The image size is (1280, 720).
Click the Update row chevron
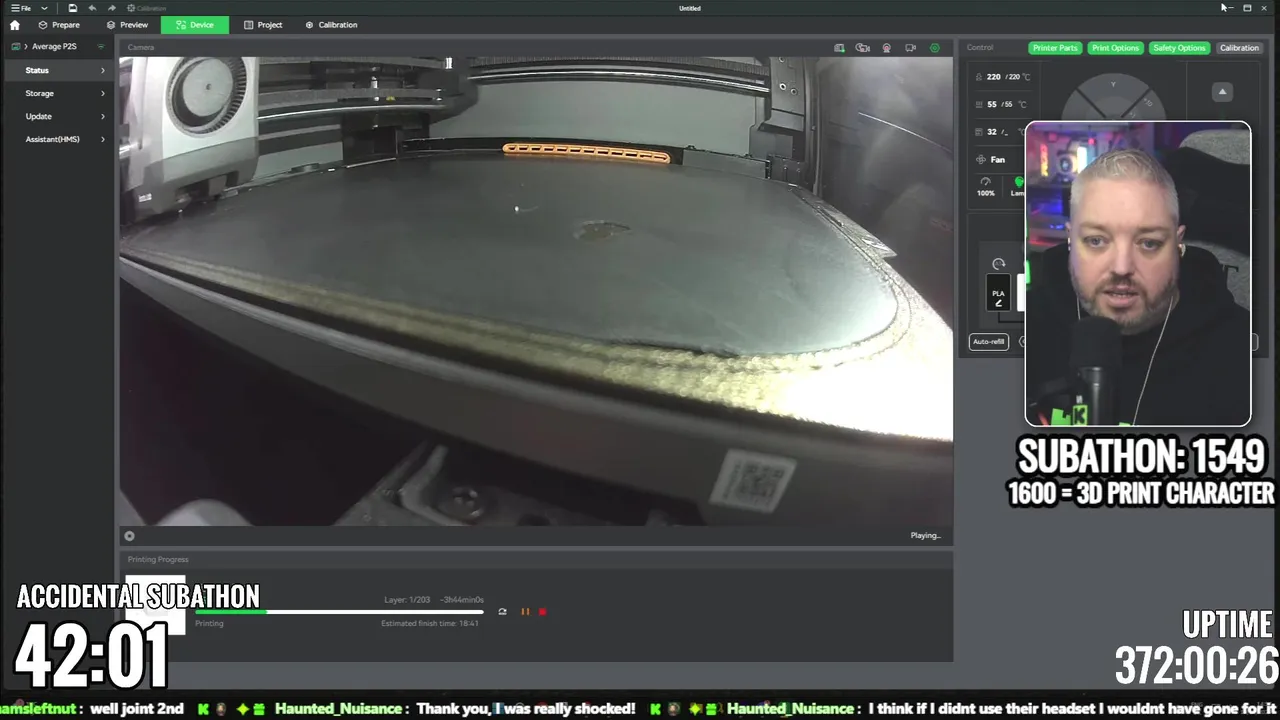102,116
